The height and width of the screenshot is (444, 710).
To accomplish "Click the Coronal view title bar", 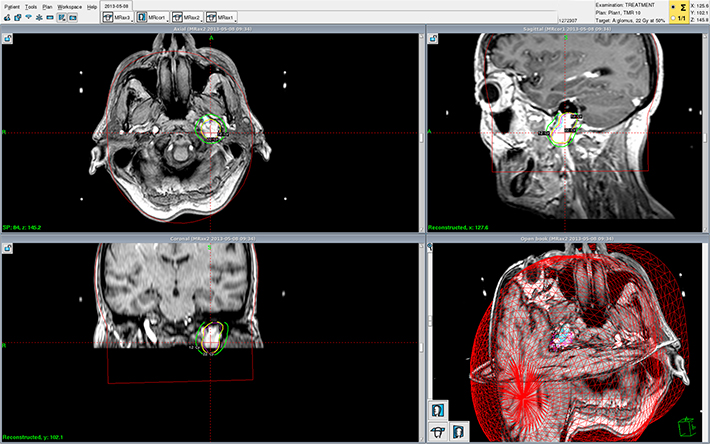I will (212, 239).
